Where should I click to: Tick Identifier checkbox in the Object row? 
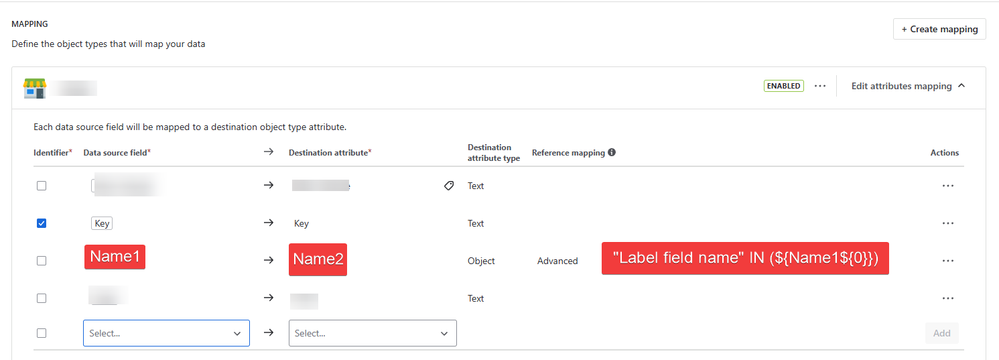click(41, 261)
